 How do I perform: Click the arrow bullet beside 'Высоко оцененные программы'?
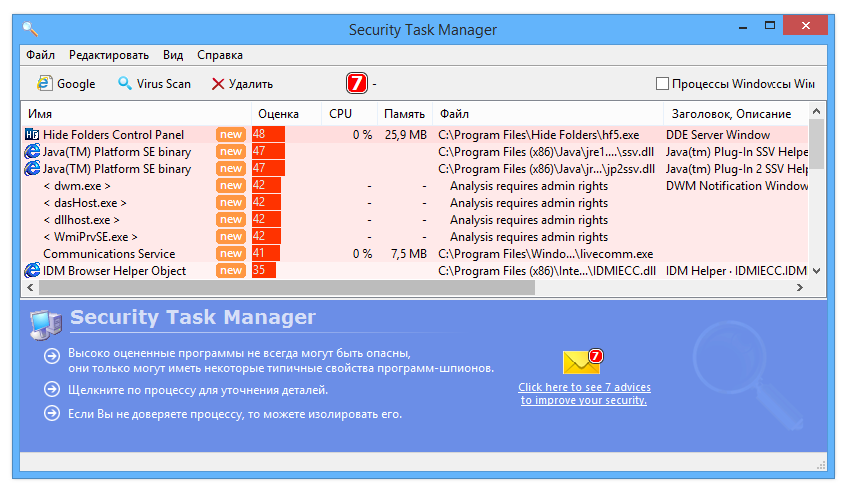click(52, 356)
